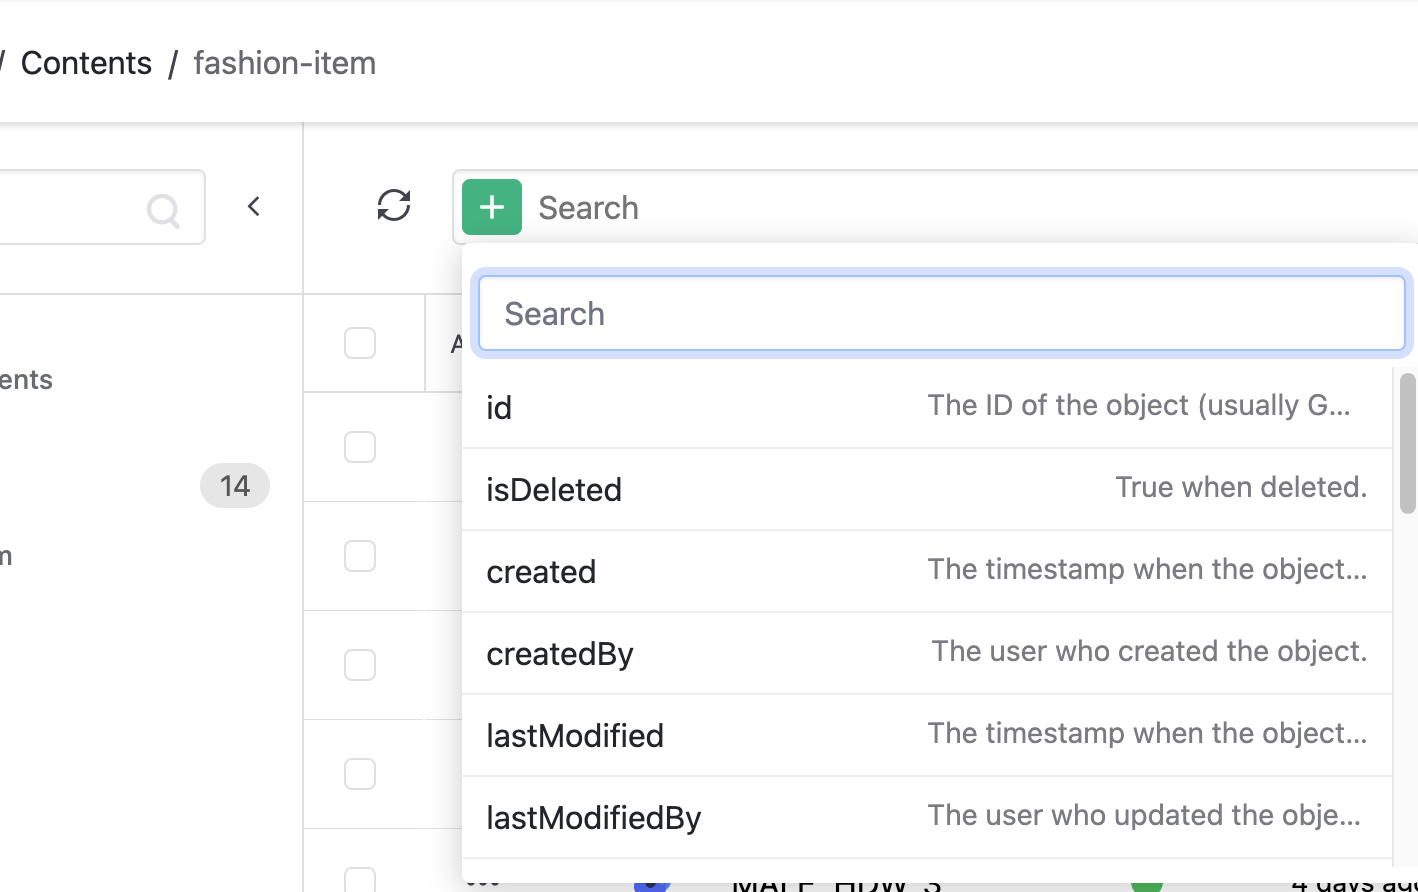Focus the dropdown Search field
This screenshot has width=1418, height=892.
point(942,314)
